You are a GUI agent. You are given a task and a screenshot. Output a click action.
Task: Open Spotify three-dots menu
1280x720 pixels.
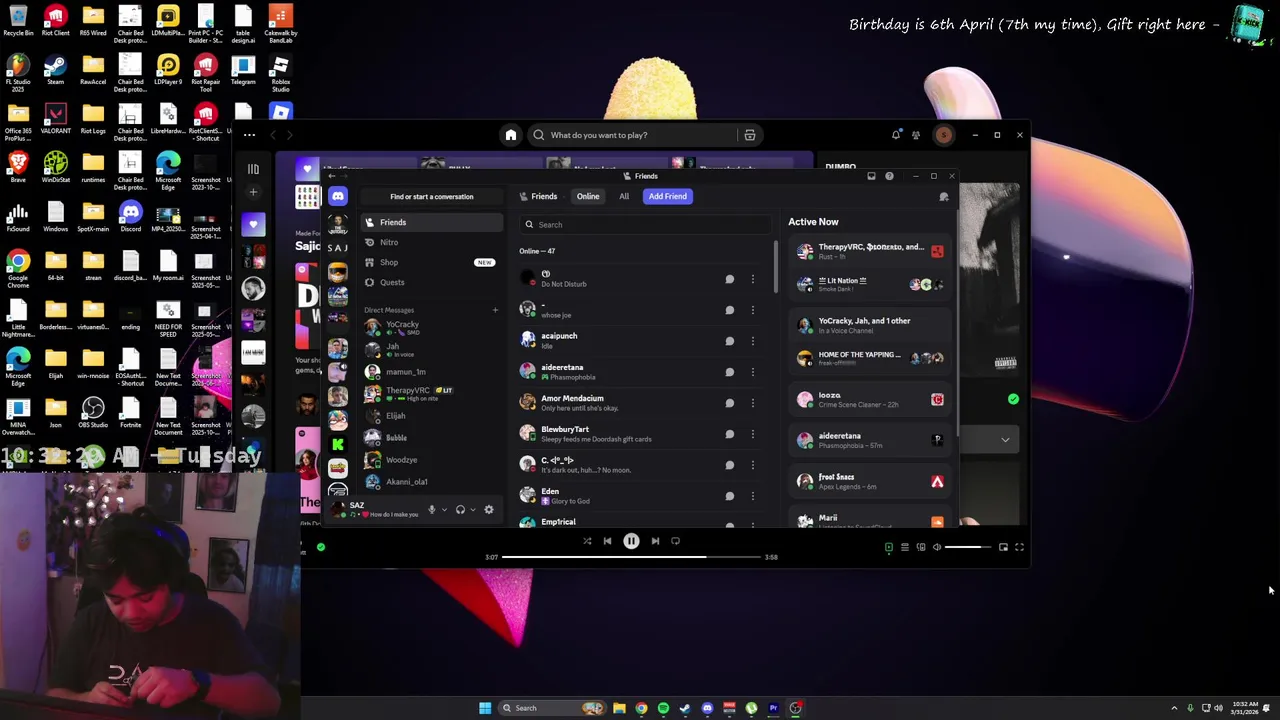point(249,135)
